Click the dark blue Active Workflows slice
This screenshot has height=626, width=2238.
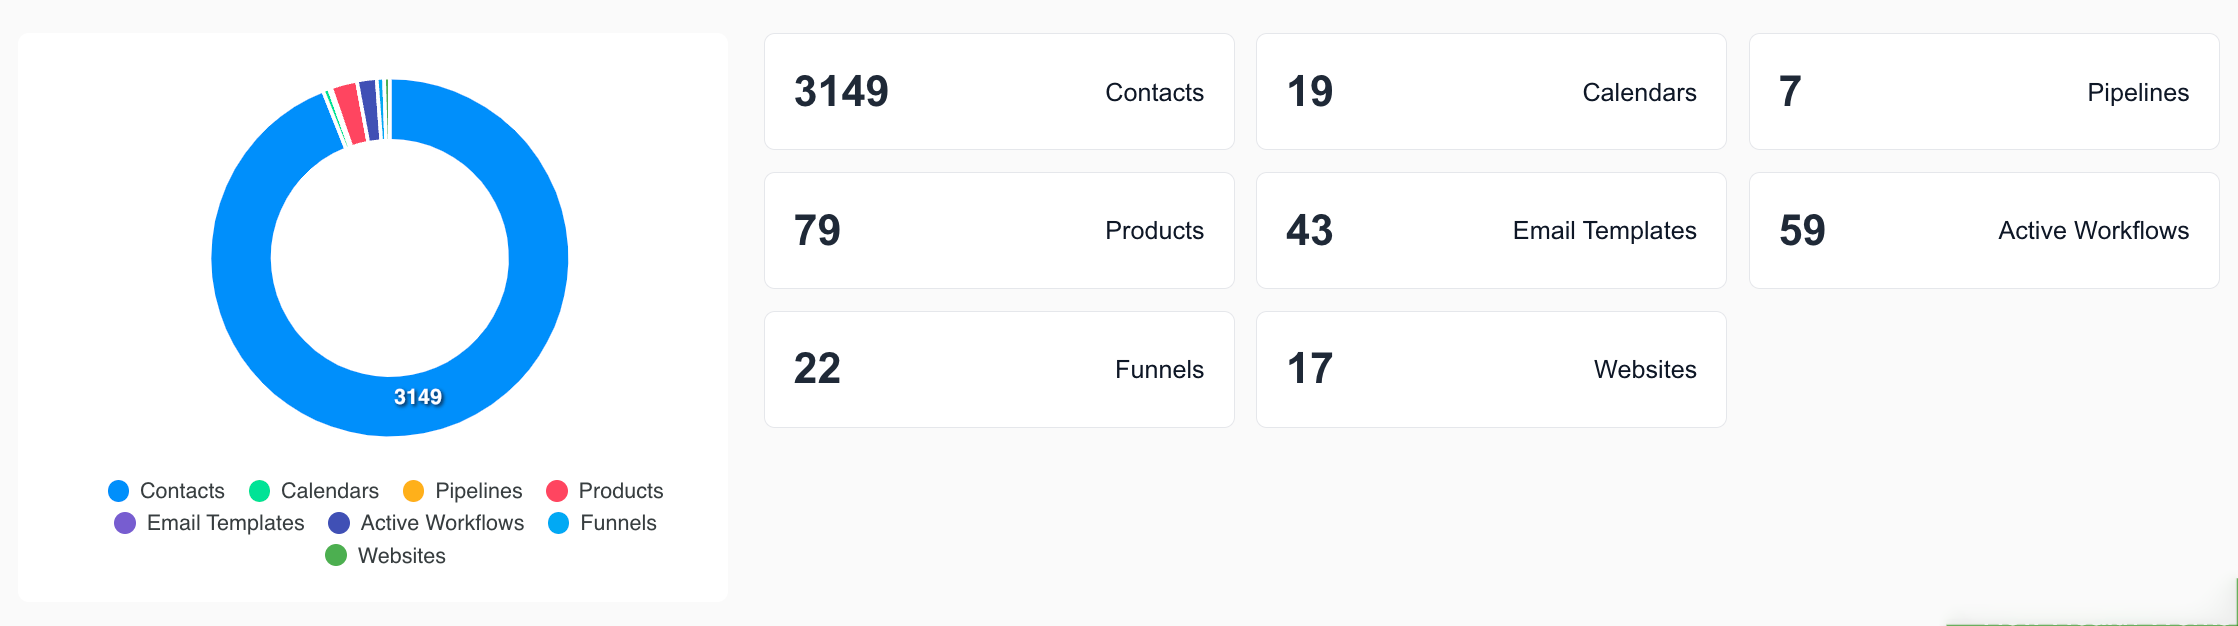tap(370, 110)
